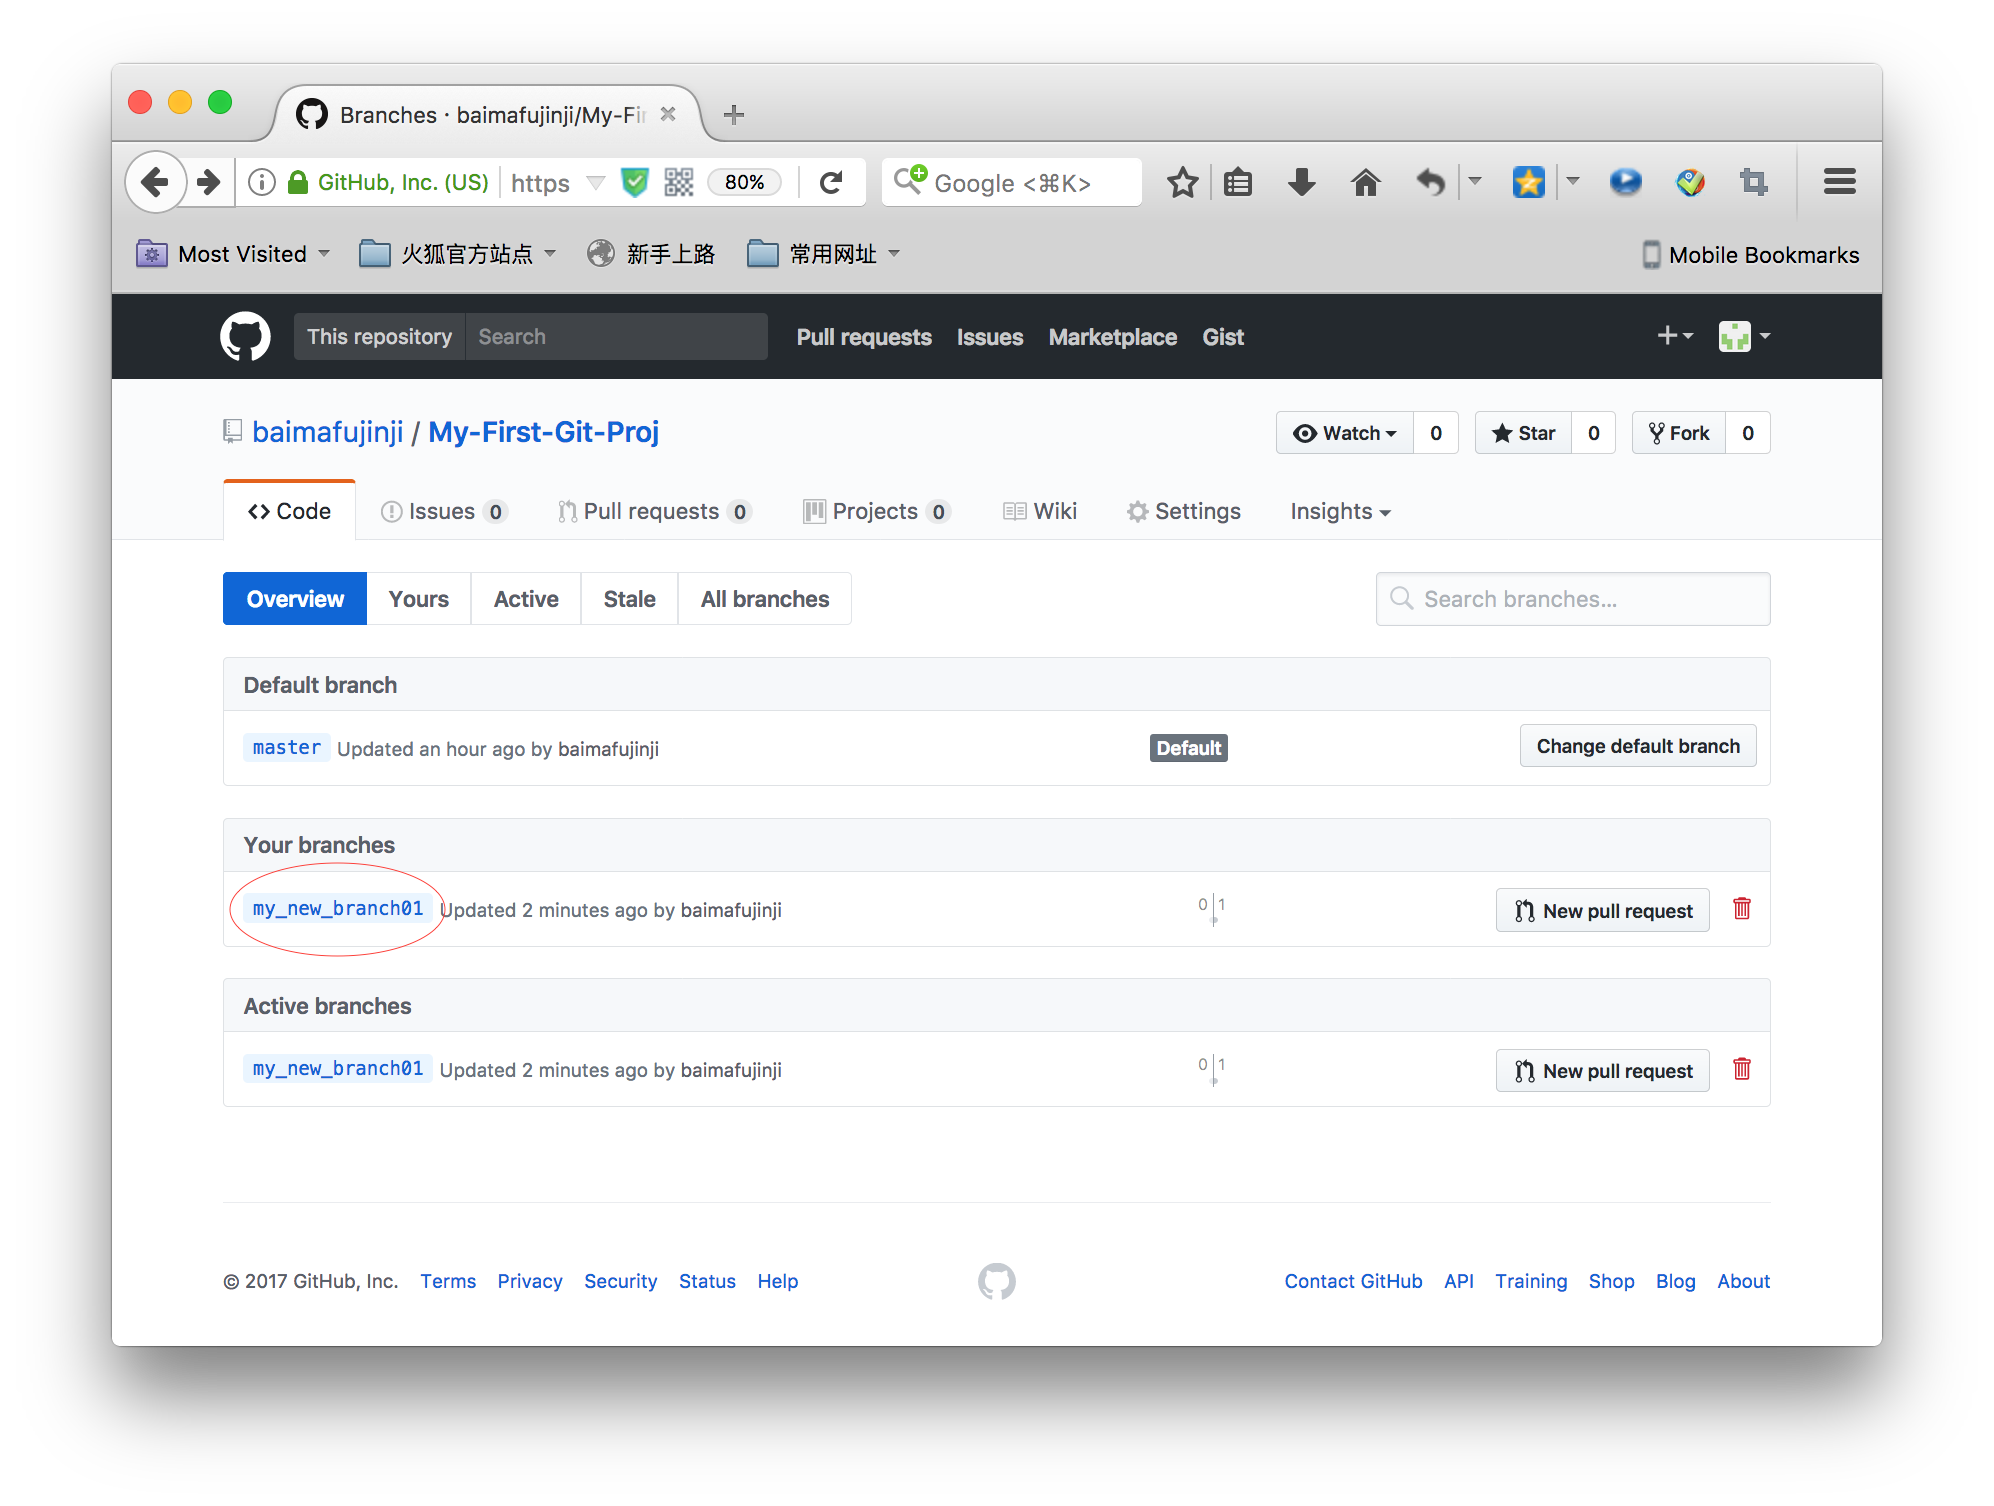Viewport: 1994px width, 1506px height.
Task: Open the Settings repository tab
Action: point(1184,511)
